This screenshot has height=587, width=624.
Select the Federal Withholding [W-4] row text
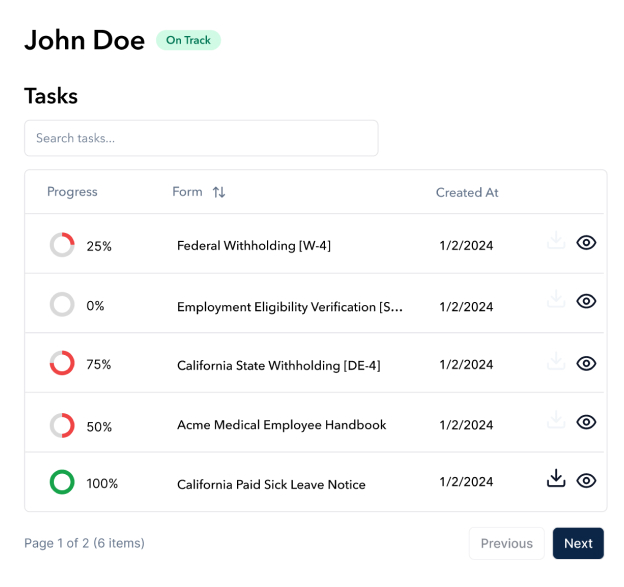254,246
